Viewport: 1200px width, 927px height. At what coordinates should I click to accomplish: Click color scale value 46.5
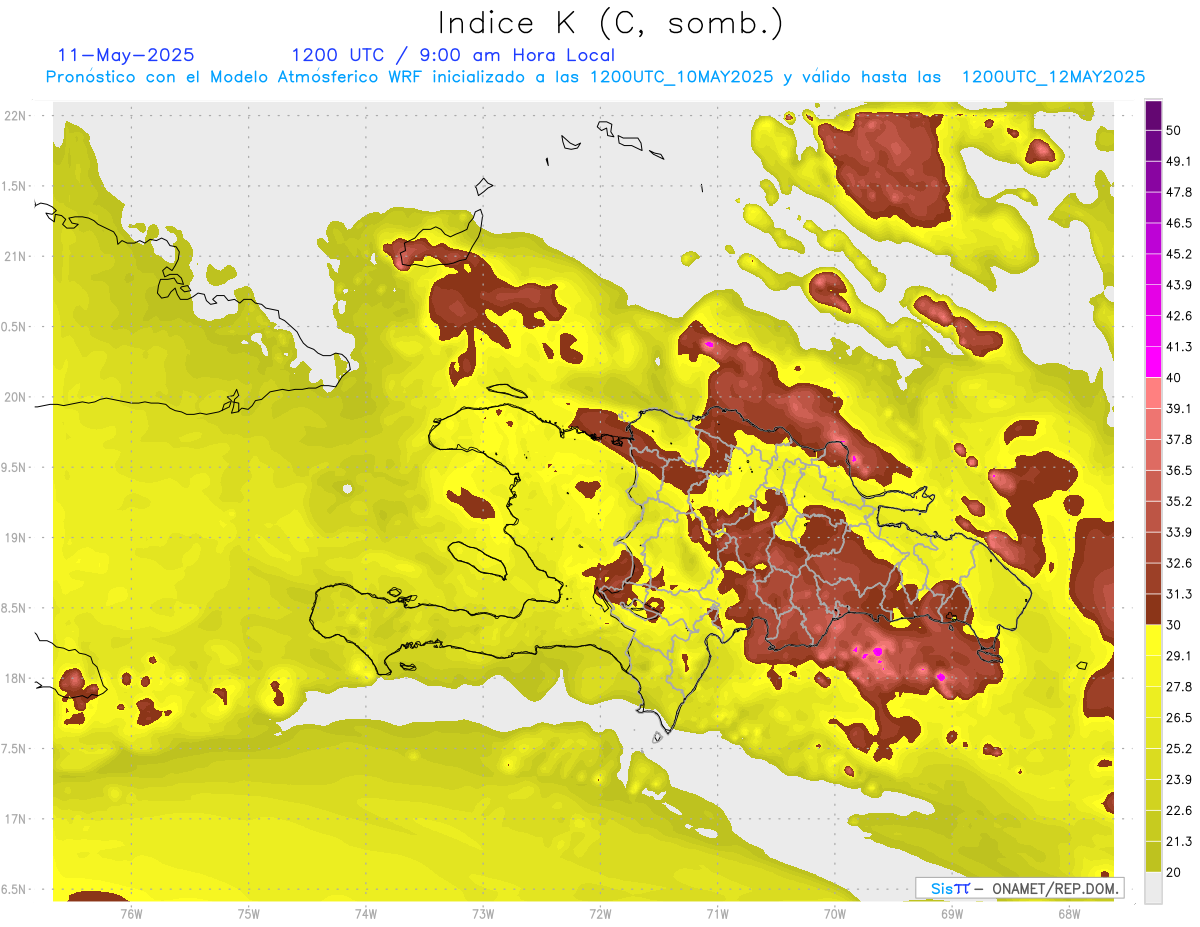1178,223
